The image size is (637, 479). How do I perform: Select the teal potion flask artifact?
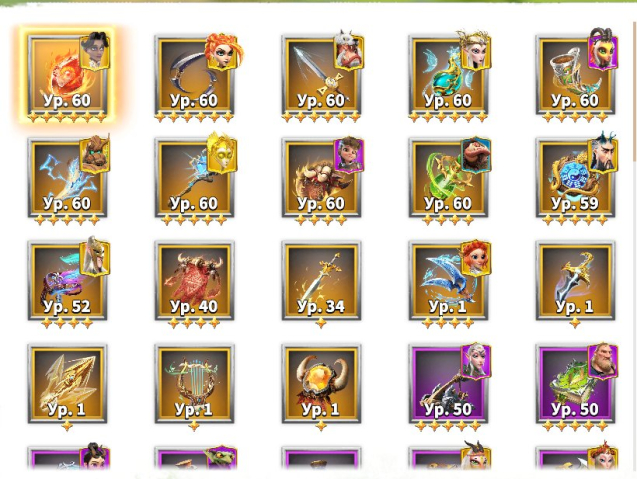pyautogui.click(x=448, y=75)
